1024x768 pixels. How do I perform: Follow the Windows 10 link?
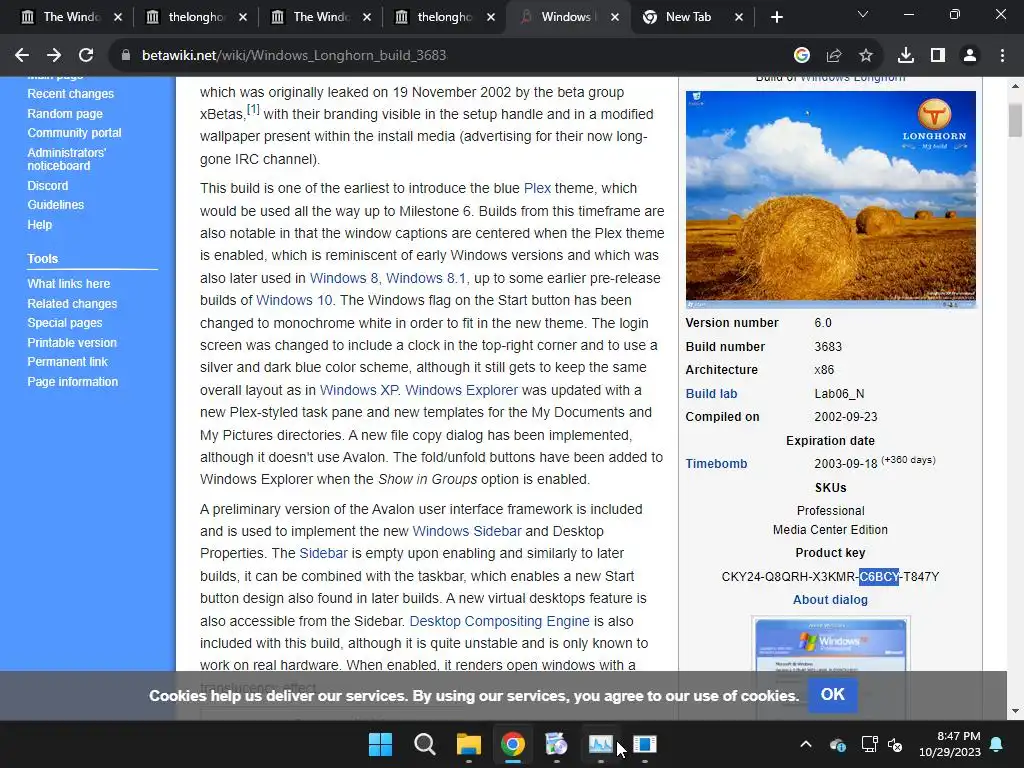[294, 300]
